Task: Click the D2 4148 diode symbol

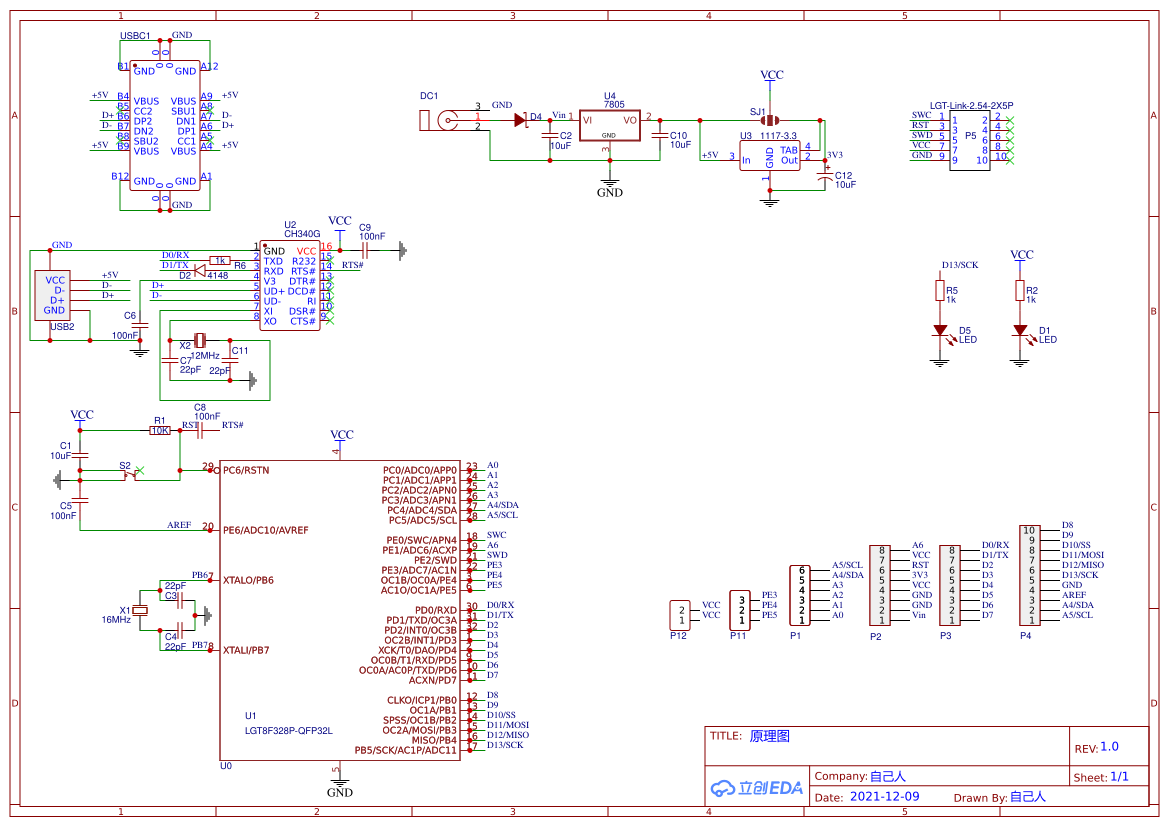Action: (x=199, y=271)
